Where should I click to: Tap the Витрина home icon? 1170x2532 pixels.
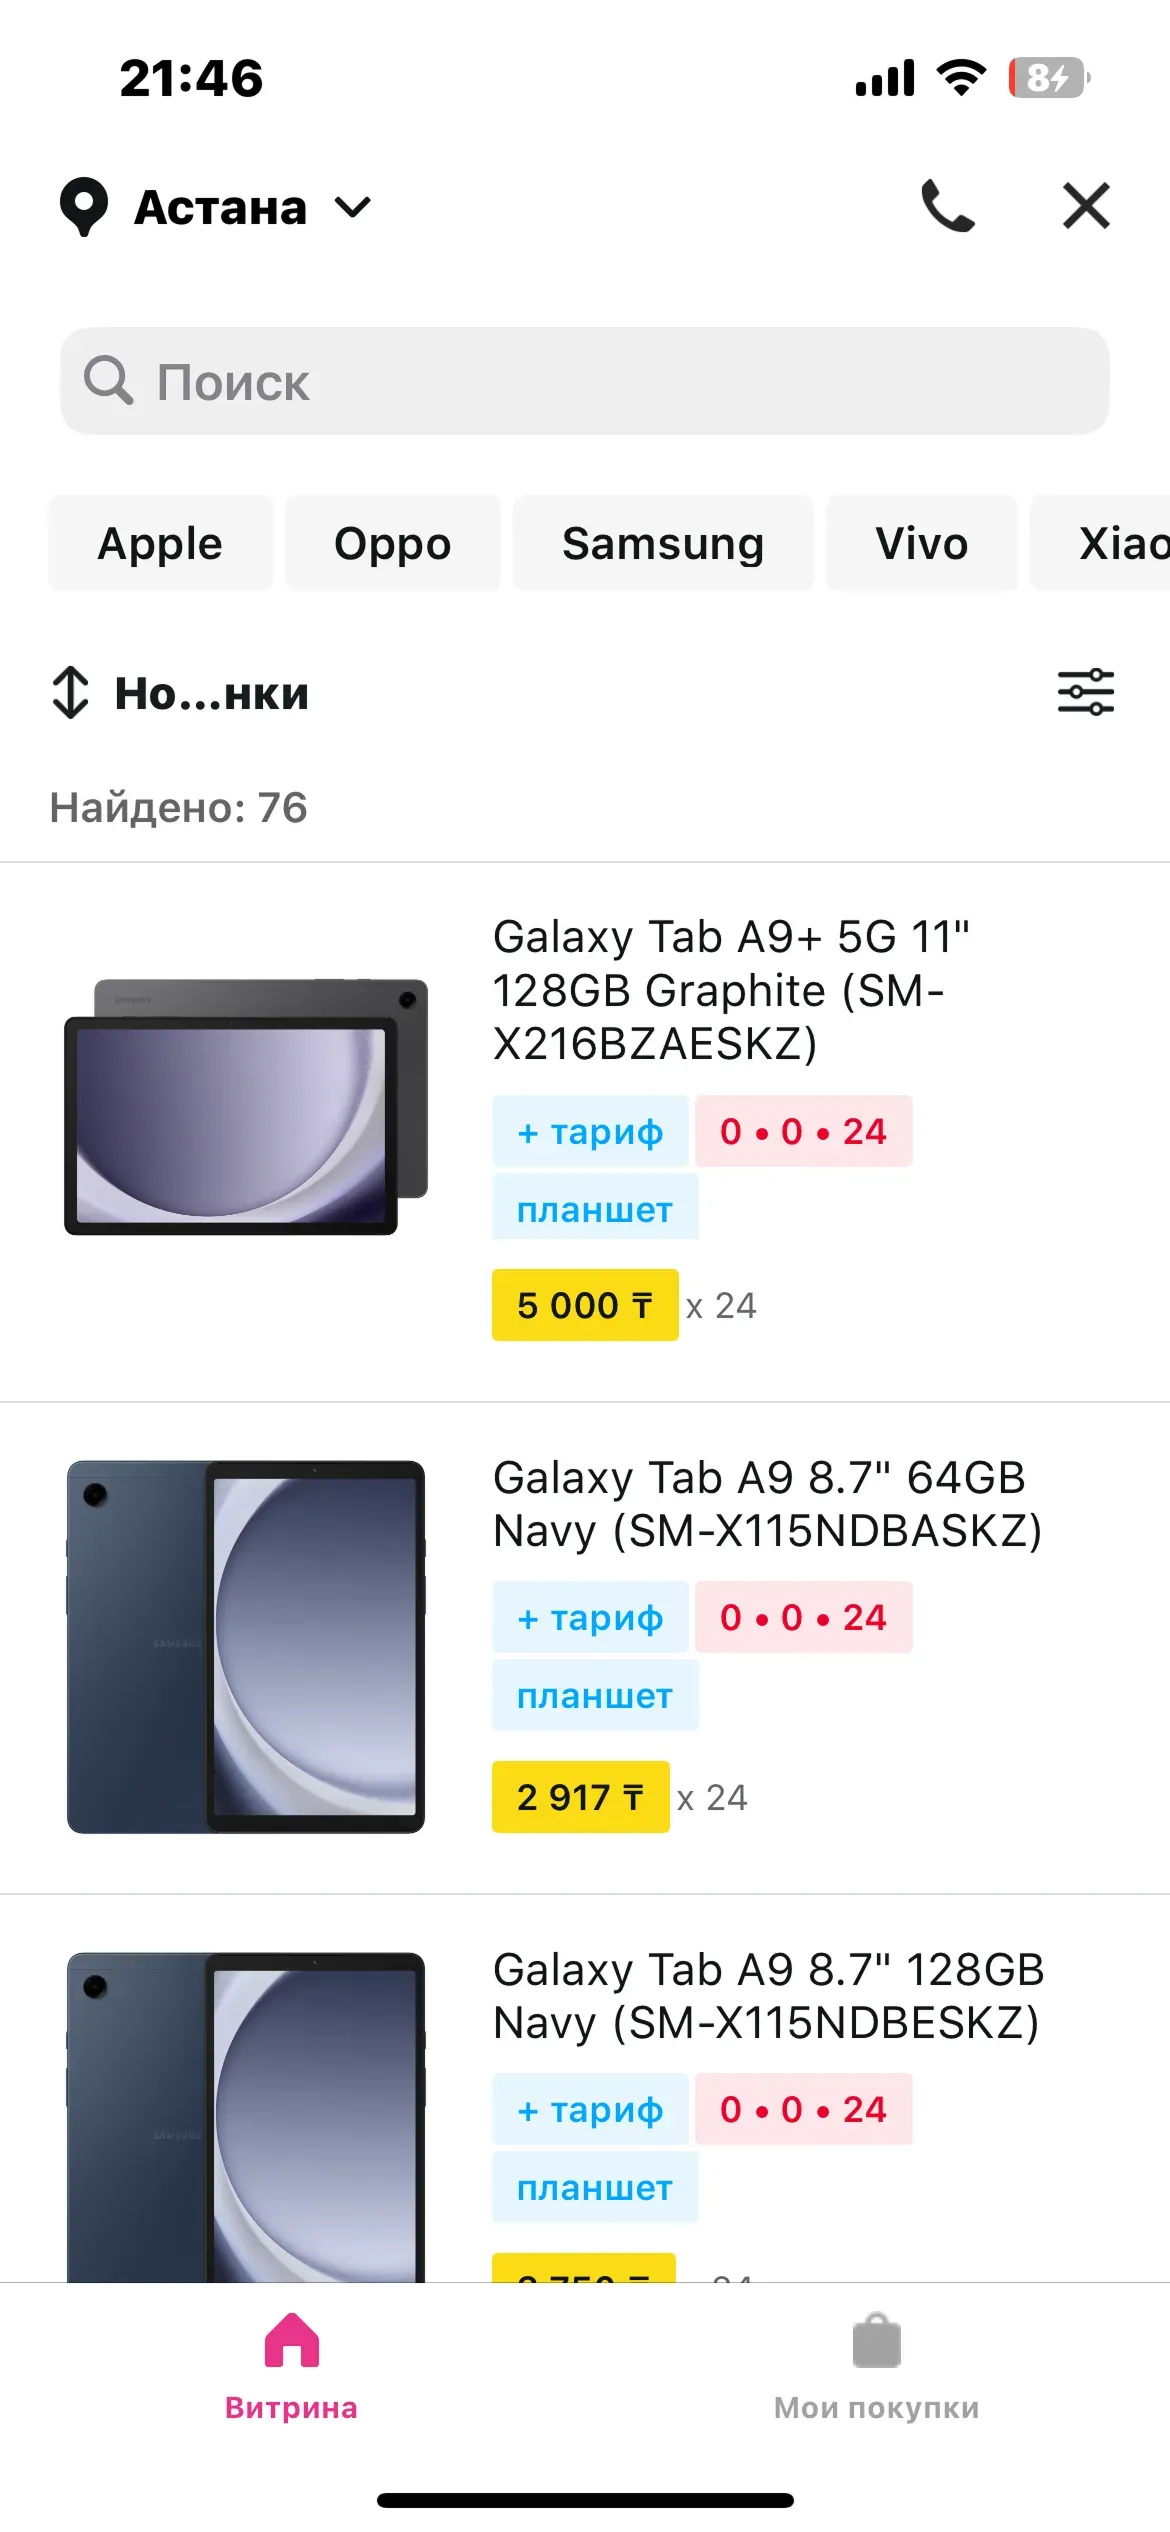tap(291, 2340)
